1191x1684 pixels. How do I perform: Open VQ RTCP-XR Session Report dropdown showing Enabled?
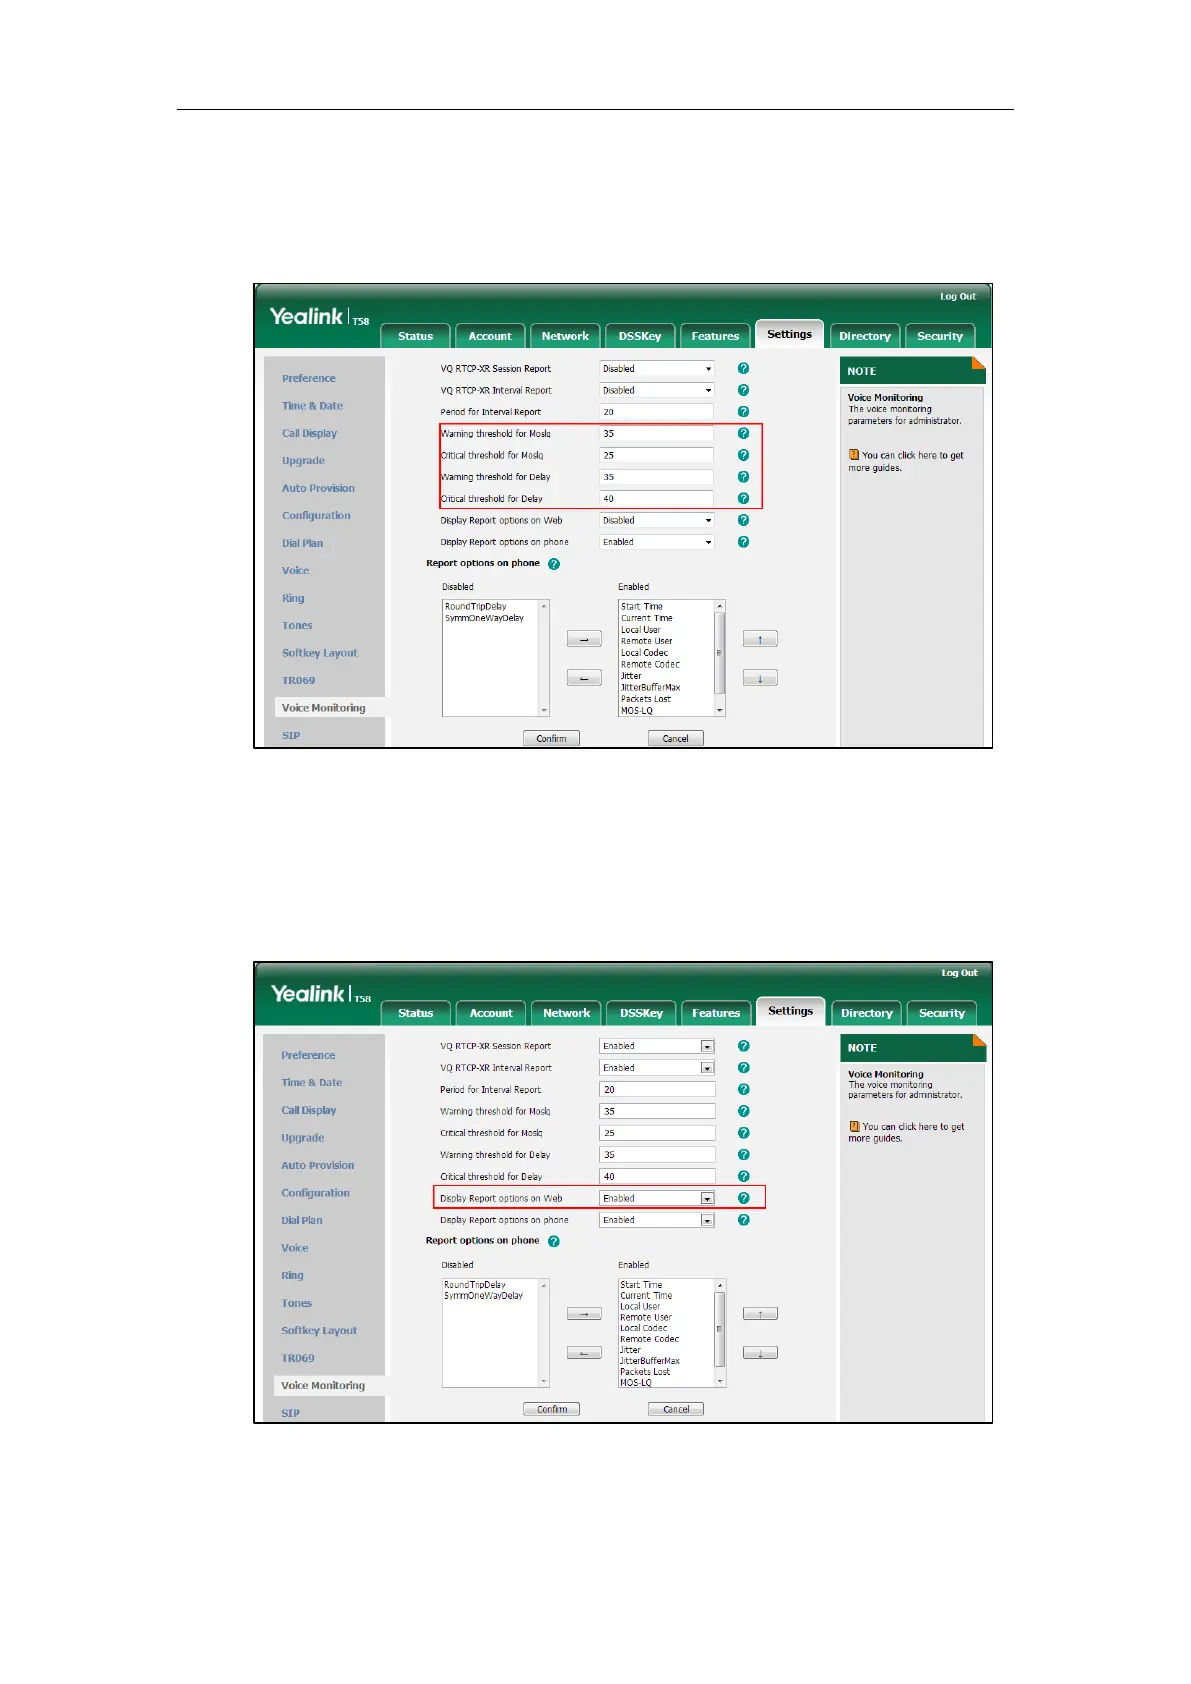(x=657, y=1046)
